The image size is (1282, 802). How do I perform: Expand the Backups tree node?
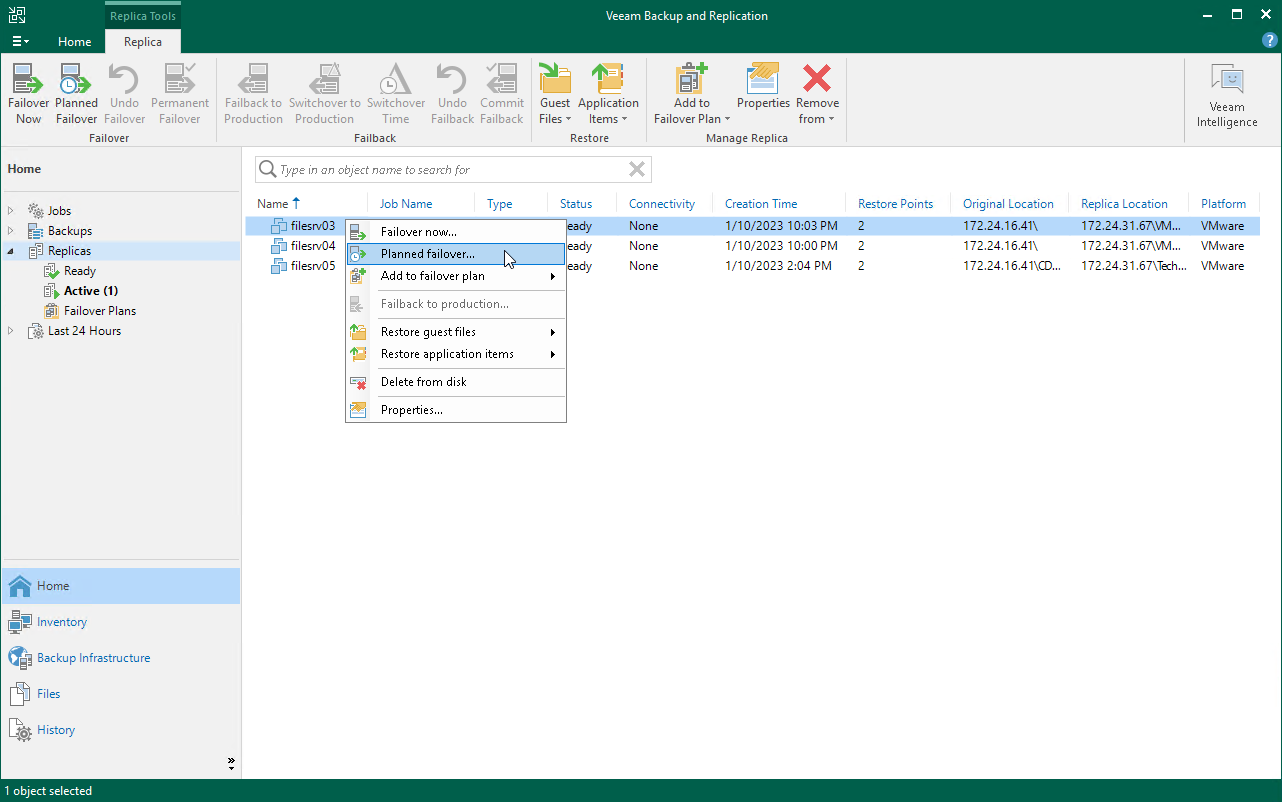click(11, 231)
